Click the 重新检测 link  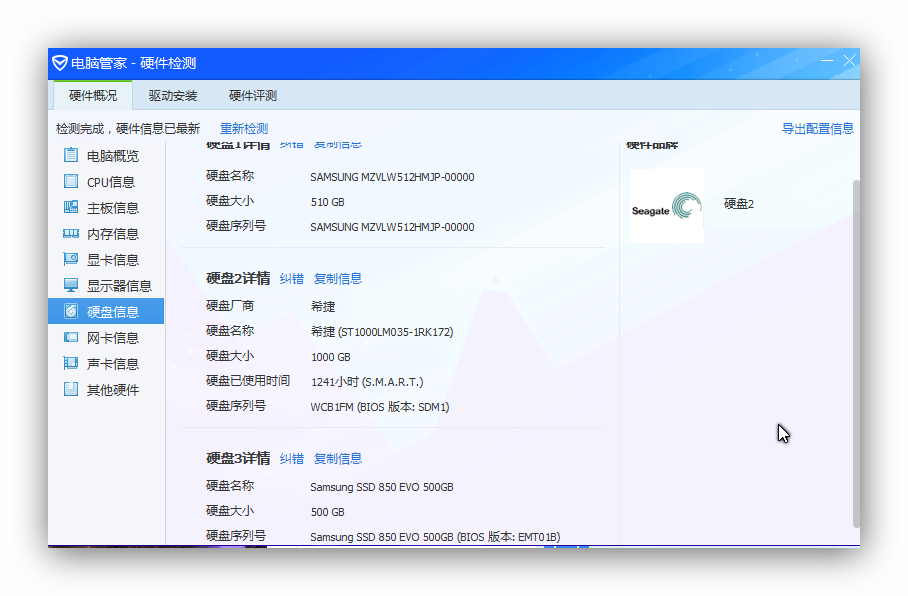tap(244, 129)
